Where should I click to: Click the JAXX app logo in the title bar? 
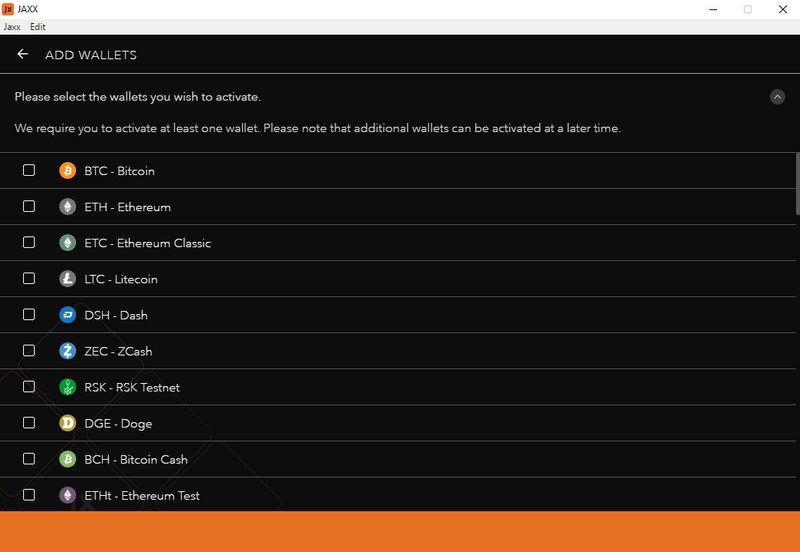point(8,9)
